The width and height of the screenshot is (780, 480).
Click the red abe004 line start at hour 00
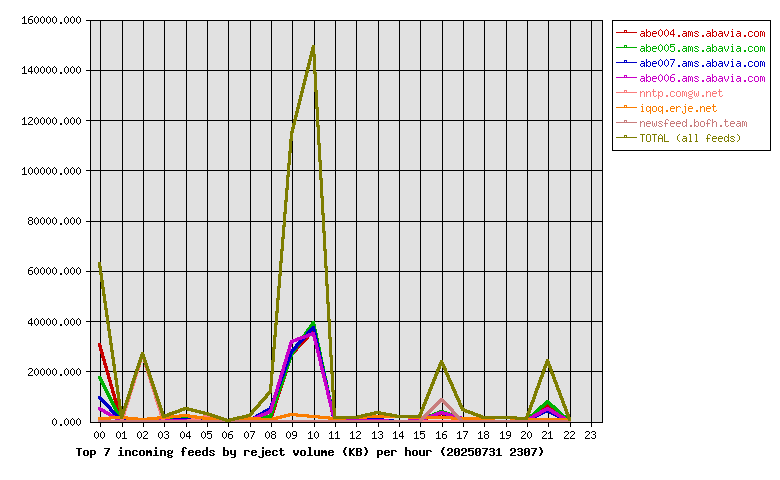(x=100, y=344)
